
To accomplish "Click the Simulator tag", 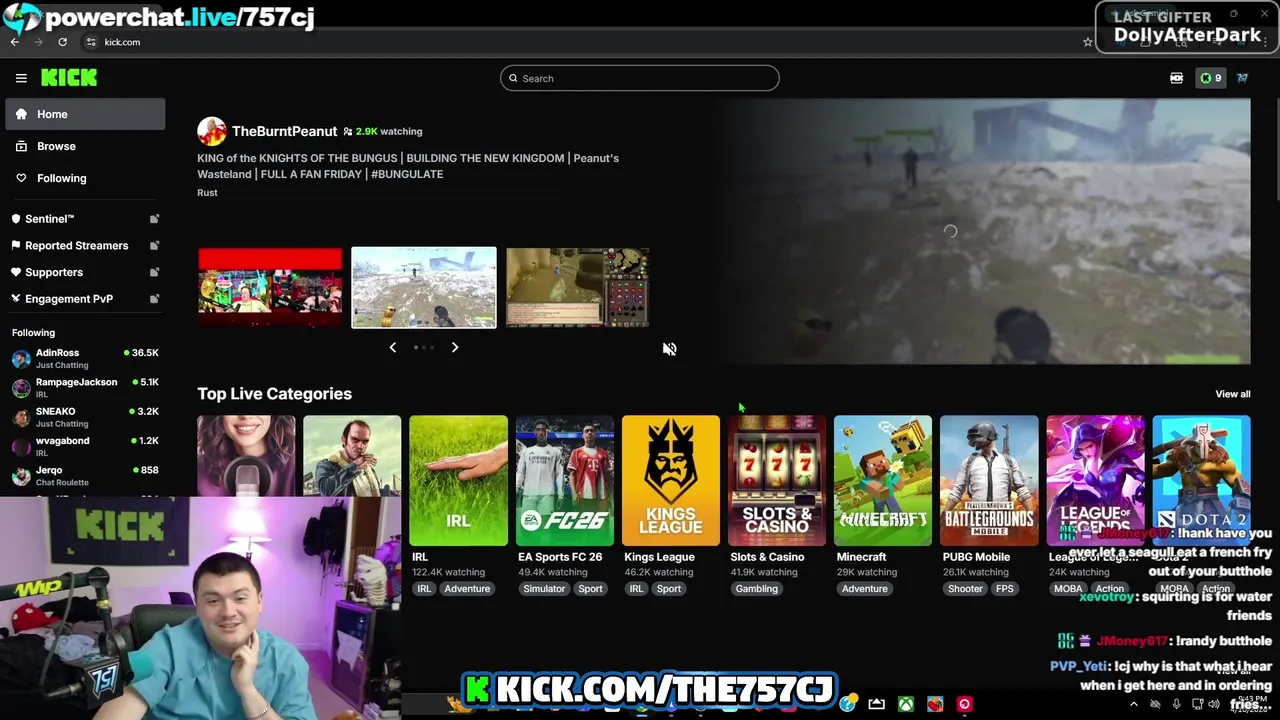I will tap(544, 589).
